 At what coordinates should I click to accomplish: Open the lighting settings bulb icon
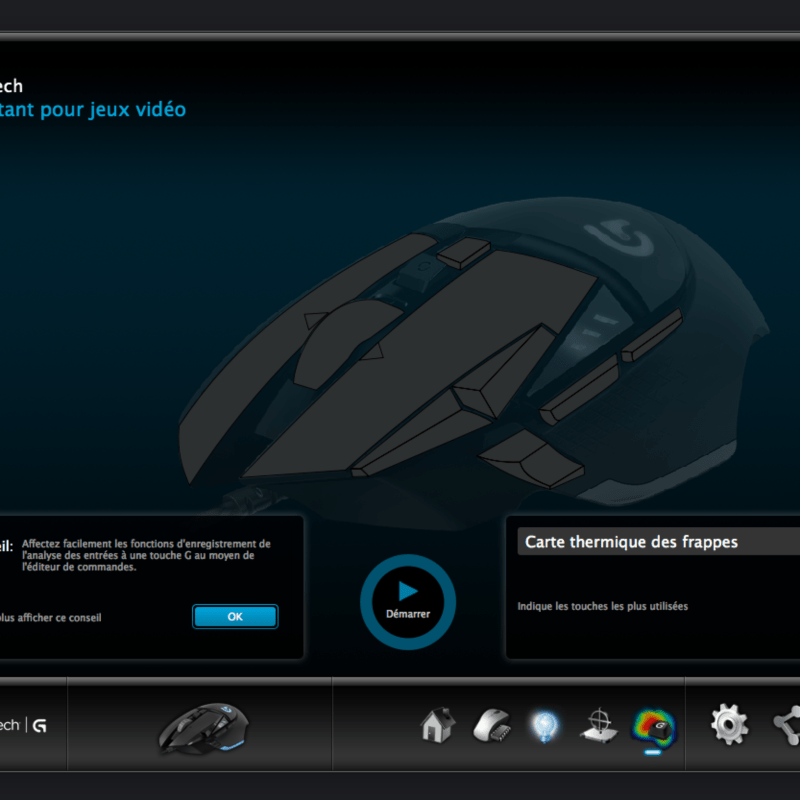pos(545,726)
